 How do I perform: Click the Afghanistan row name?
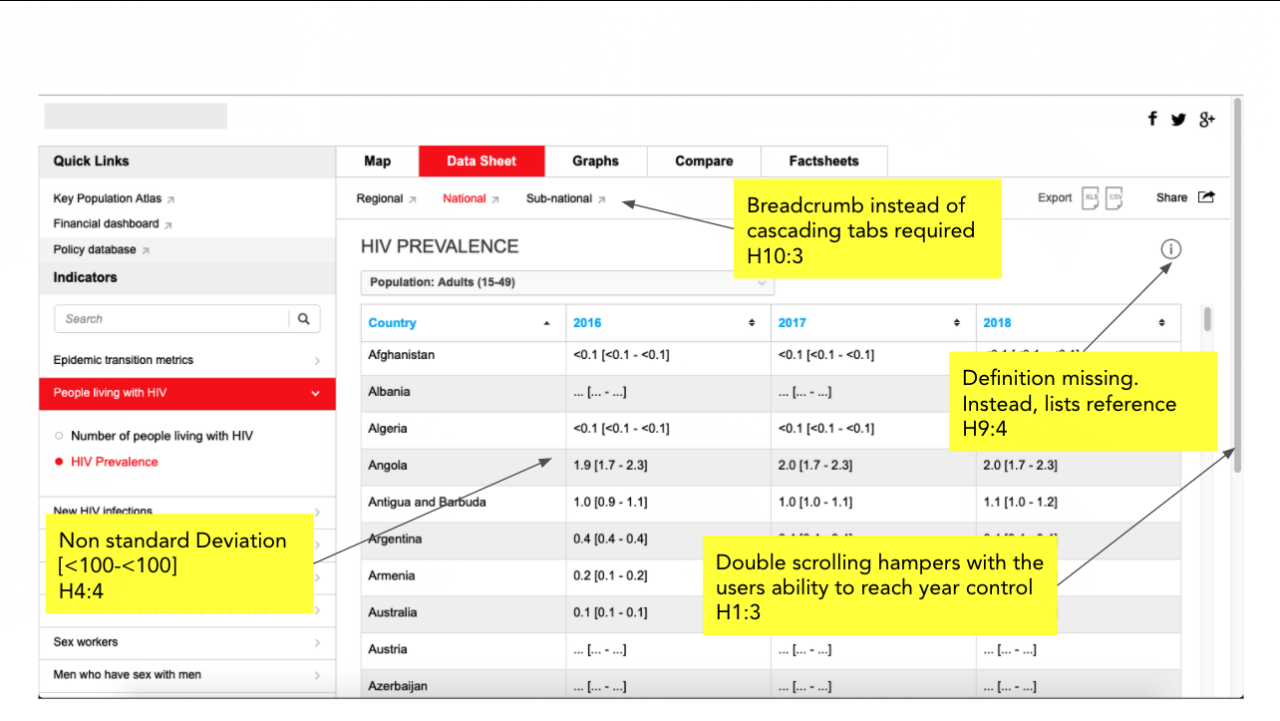point(401,355)
